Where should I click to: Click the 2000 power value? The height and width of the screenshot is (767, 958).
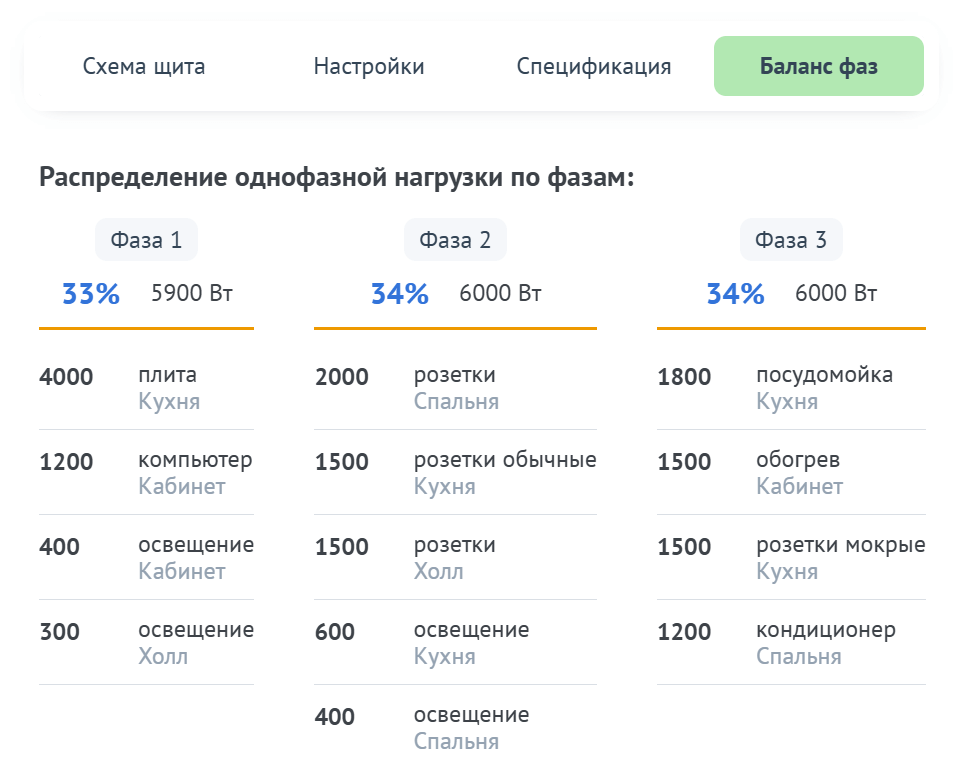pyautogui.click(x=342, y=376)
